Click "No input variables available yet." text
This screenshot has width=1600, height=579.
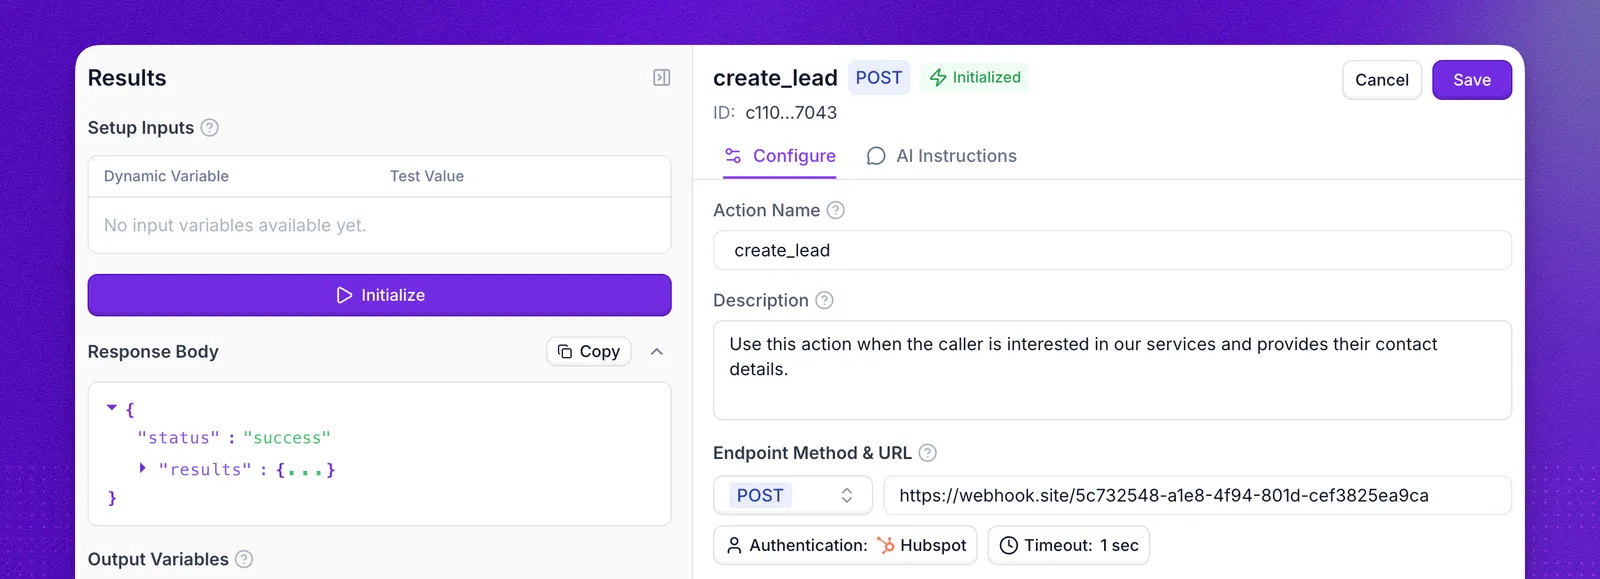pyautogui.click(x=235, y=225)
